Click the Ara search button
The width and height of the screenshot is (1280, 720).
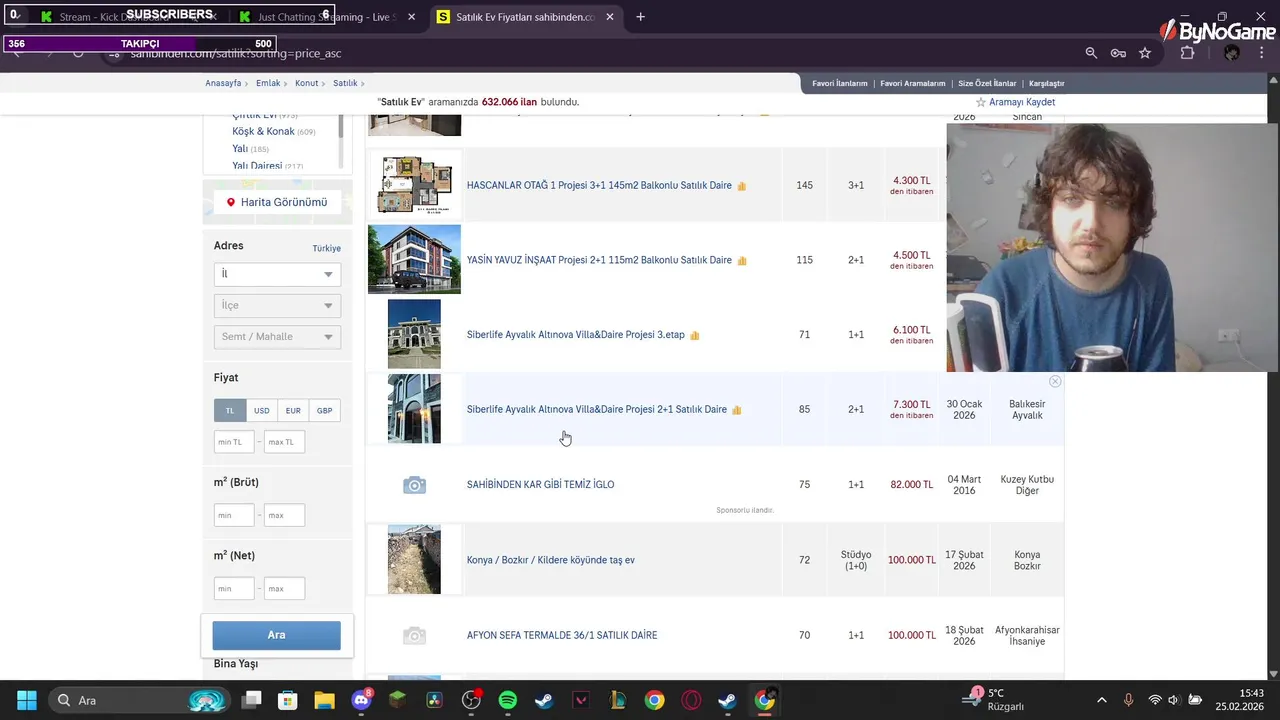pos(276,635)
